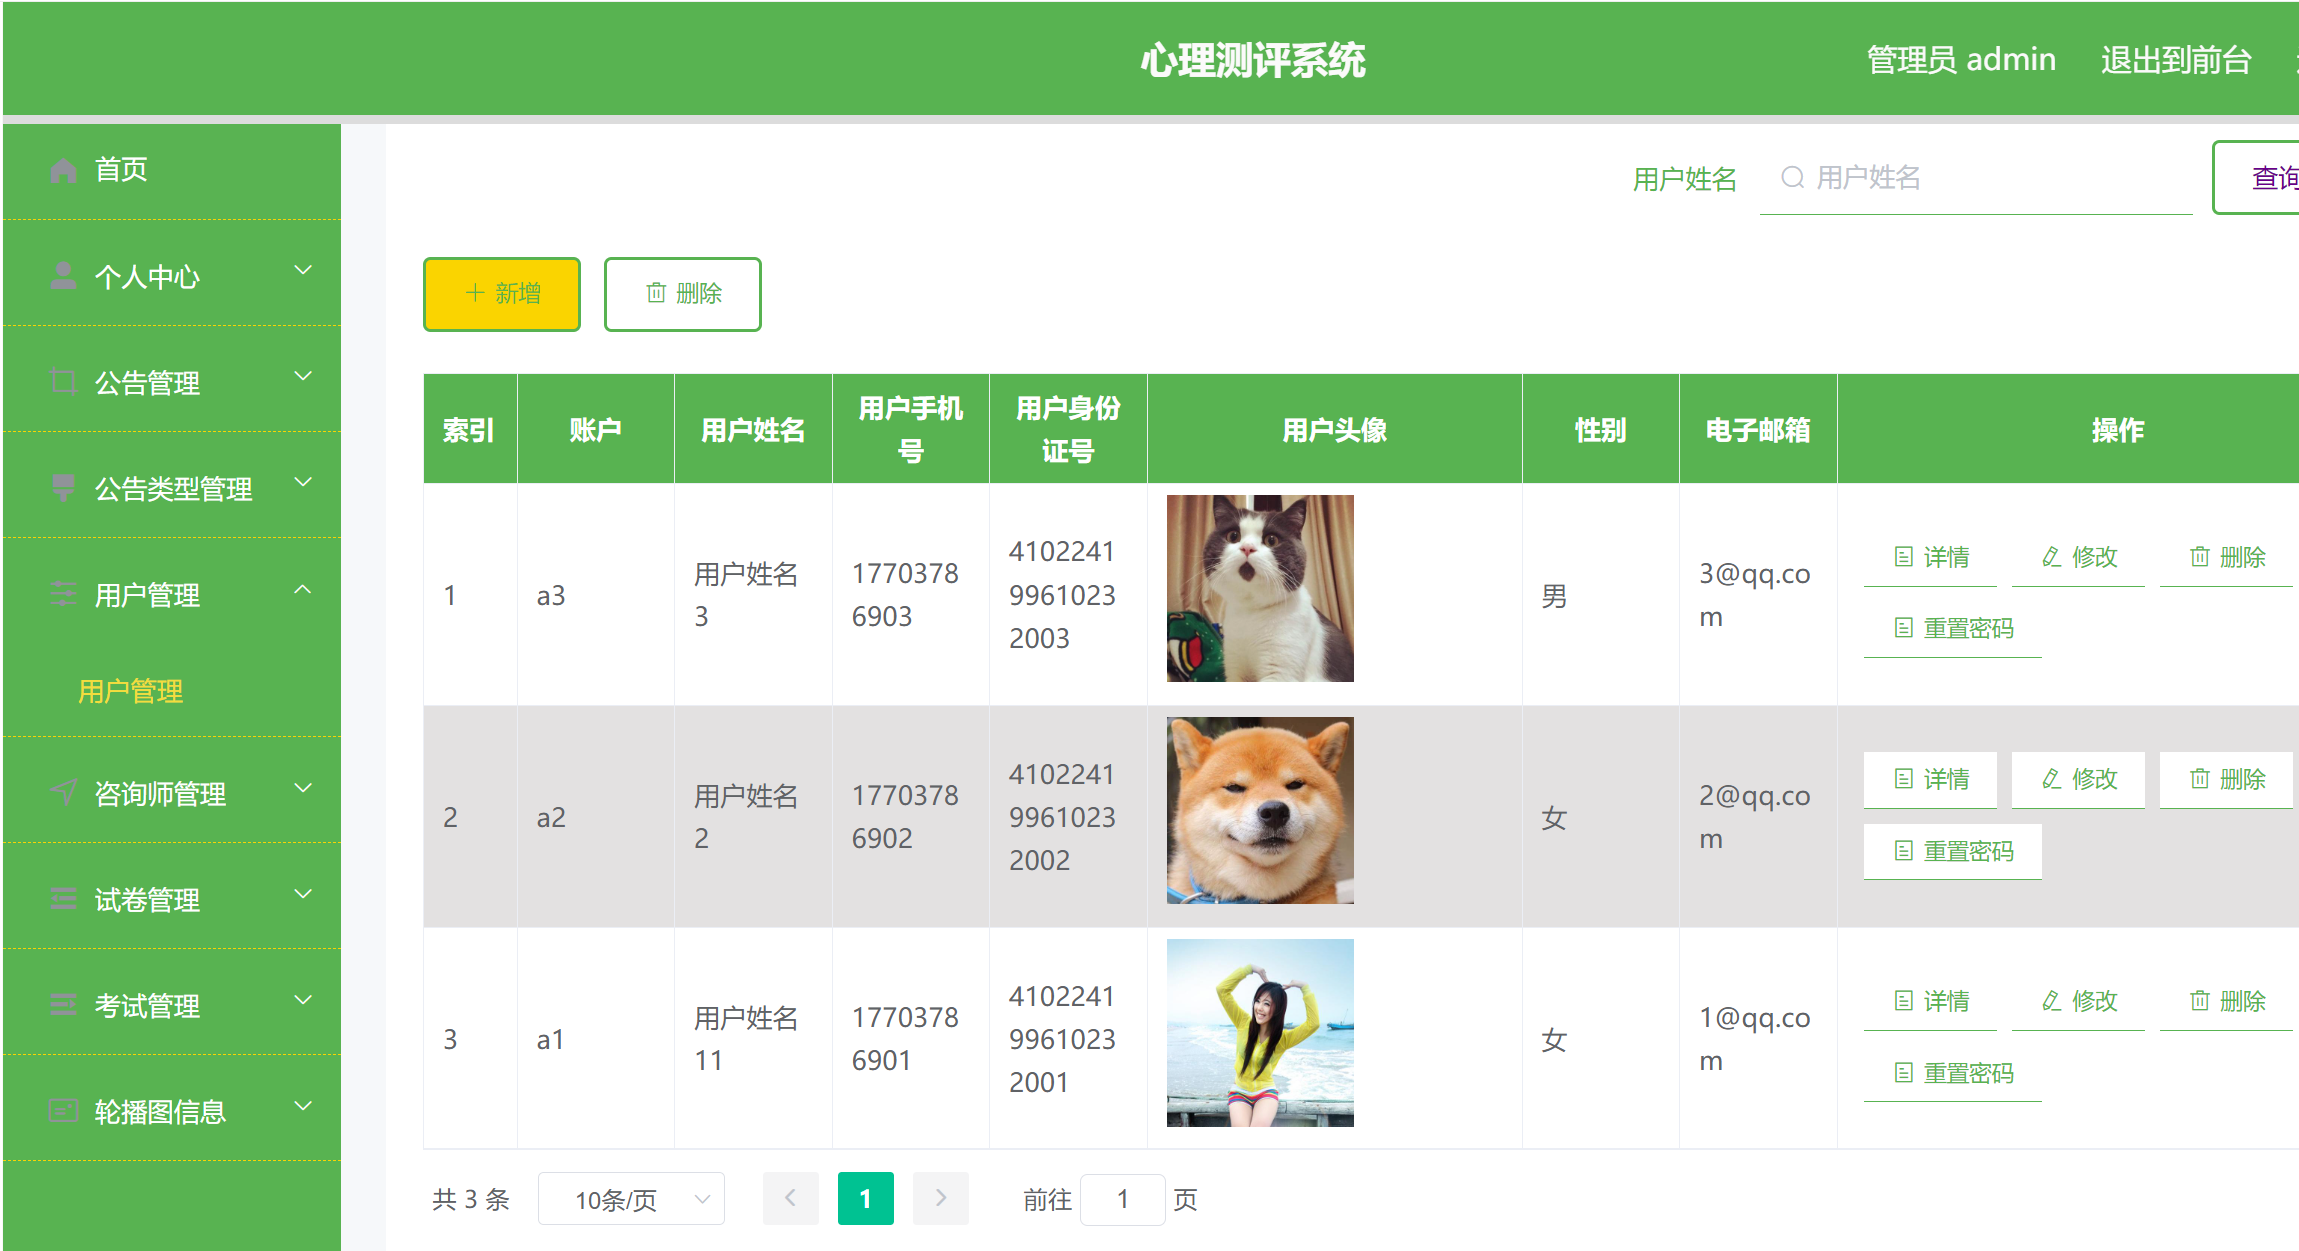Image resolution: width=2299 pixels, height=1251 pixels.
Task: Click the home icon beside 首页
Action: coord(63,169)
